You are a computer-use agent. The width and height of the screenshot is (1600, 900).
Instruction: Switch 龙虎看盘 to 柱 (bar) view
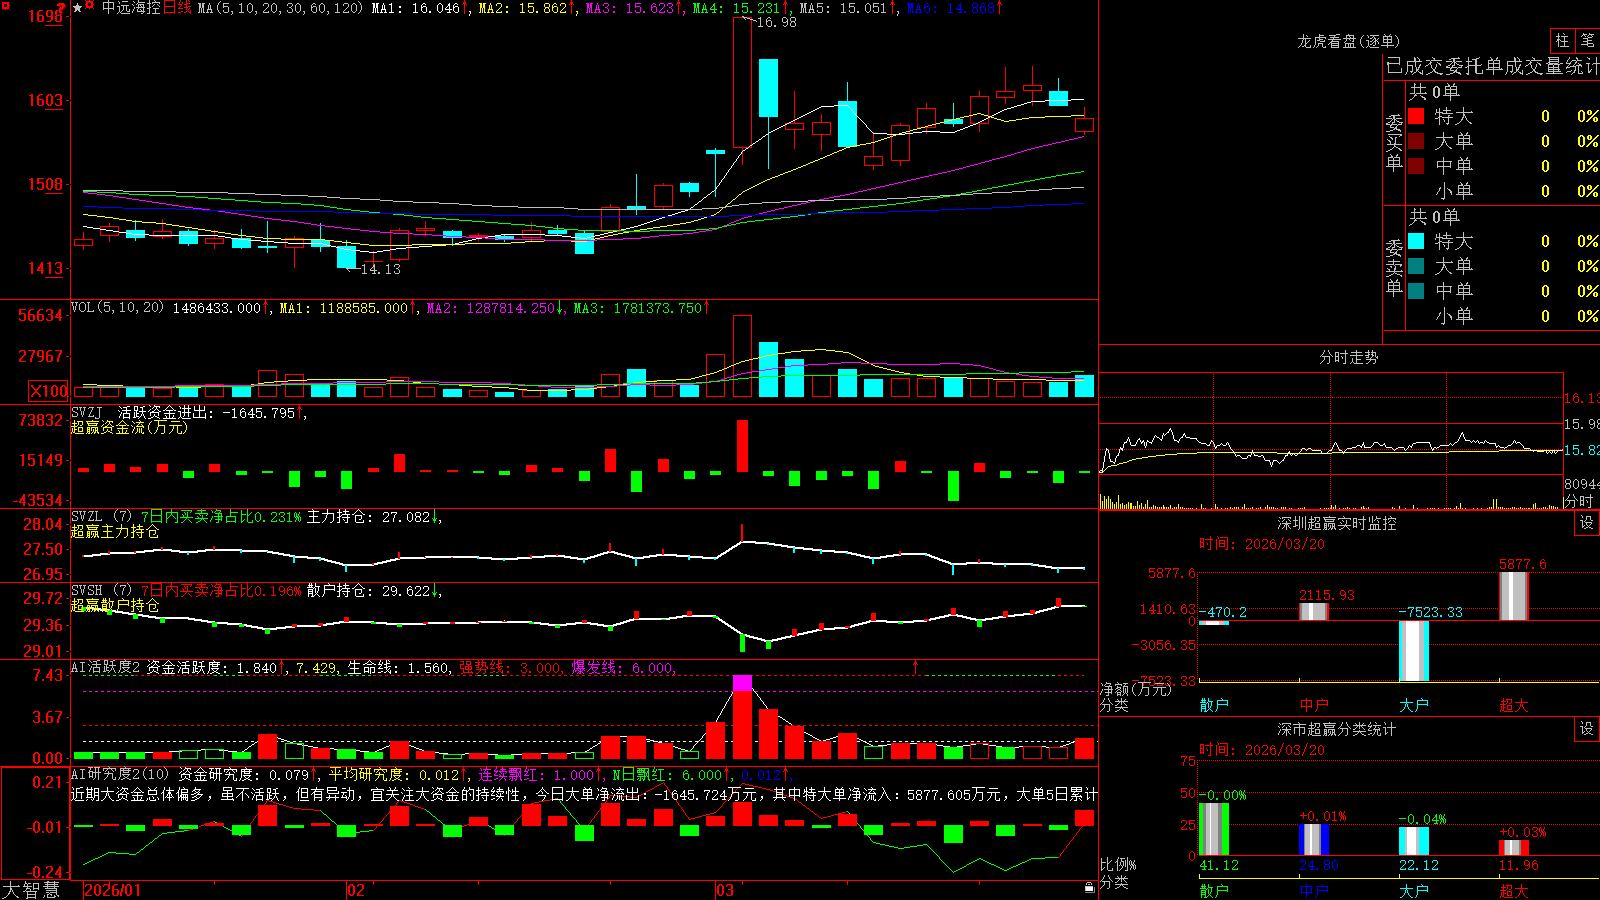[1562, 41]
